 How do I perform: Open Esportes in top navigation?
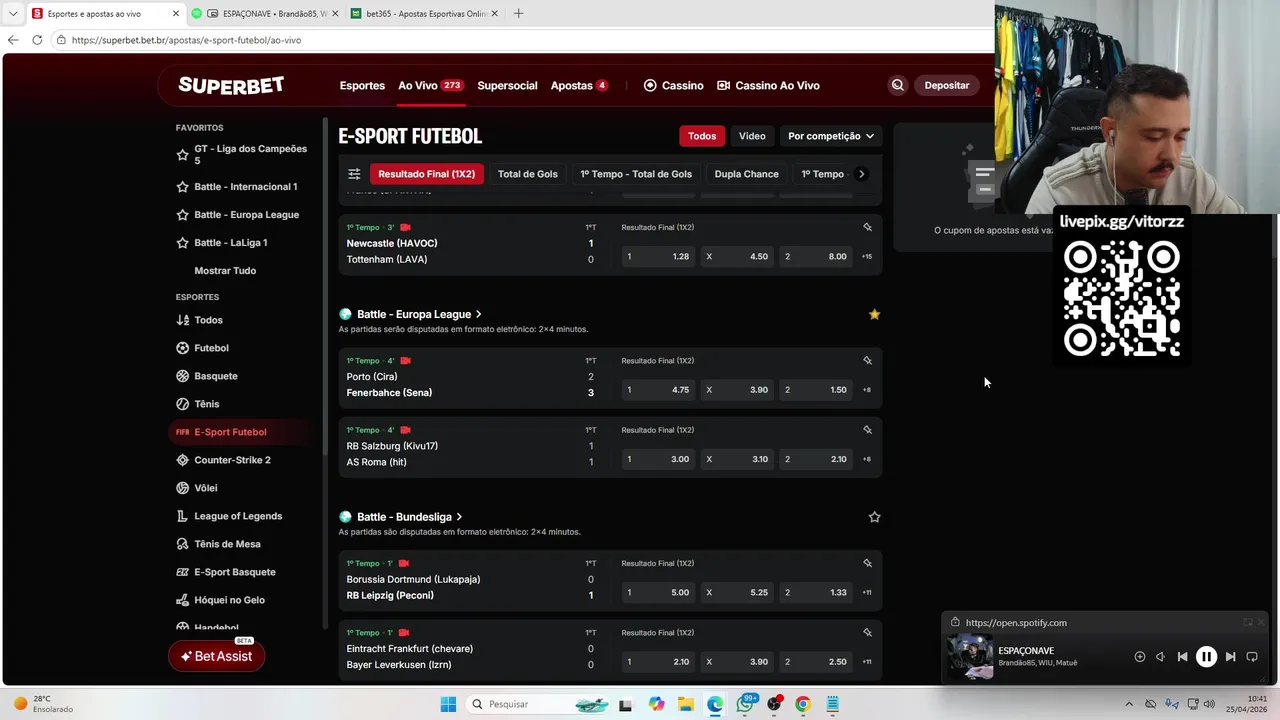click(362, 86)
